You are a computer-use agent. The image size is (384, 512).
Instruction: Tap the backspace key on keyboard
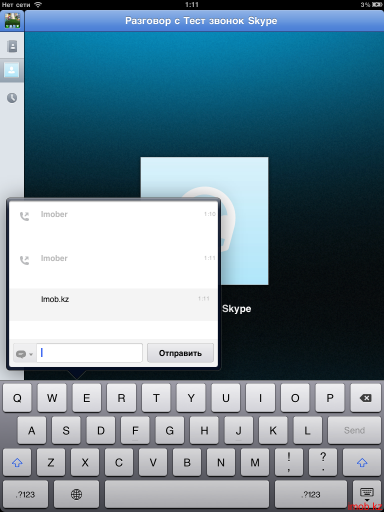(x=366, y=398)
